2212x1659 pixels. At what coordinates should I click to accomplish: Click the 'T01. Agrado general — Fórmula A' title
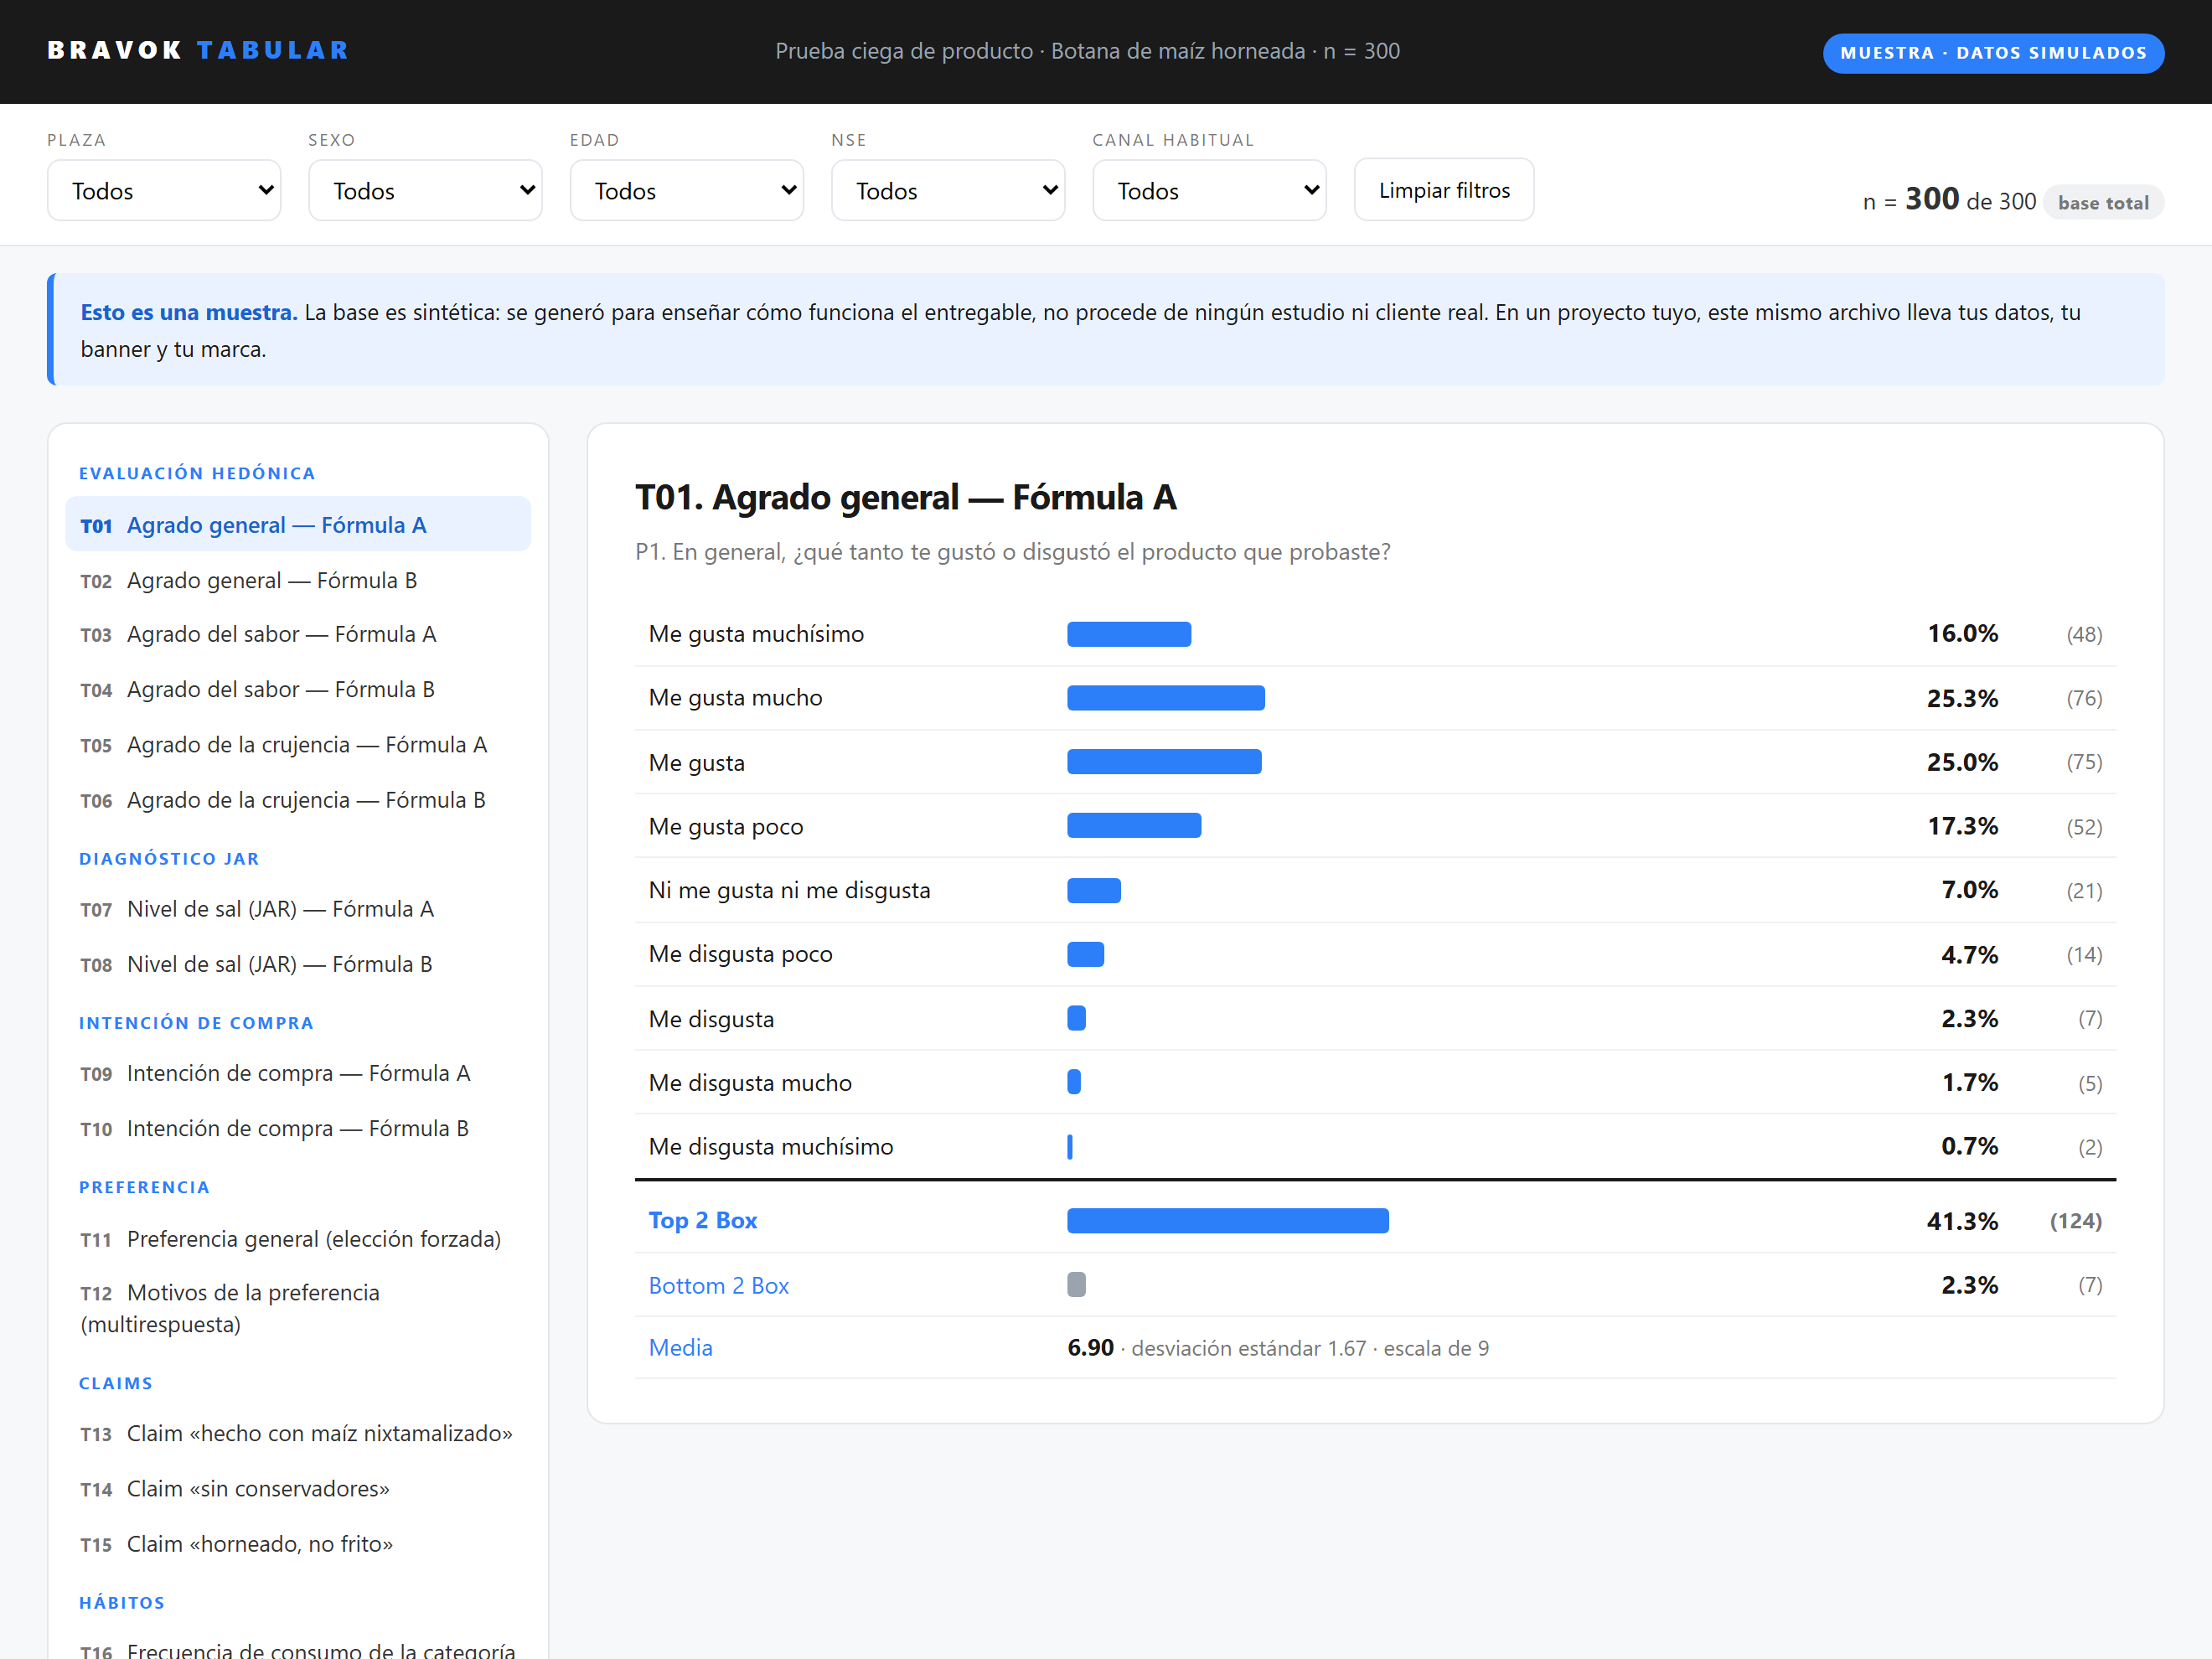pos(906,497)
